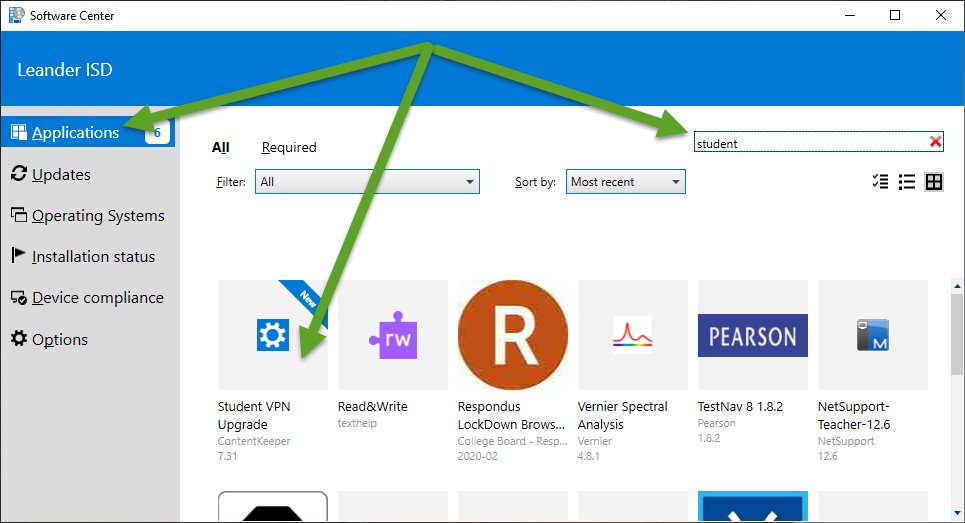Open the Updates section
Image resolution: width=965 pixels, height=523 pixels.
(61, 175)
